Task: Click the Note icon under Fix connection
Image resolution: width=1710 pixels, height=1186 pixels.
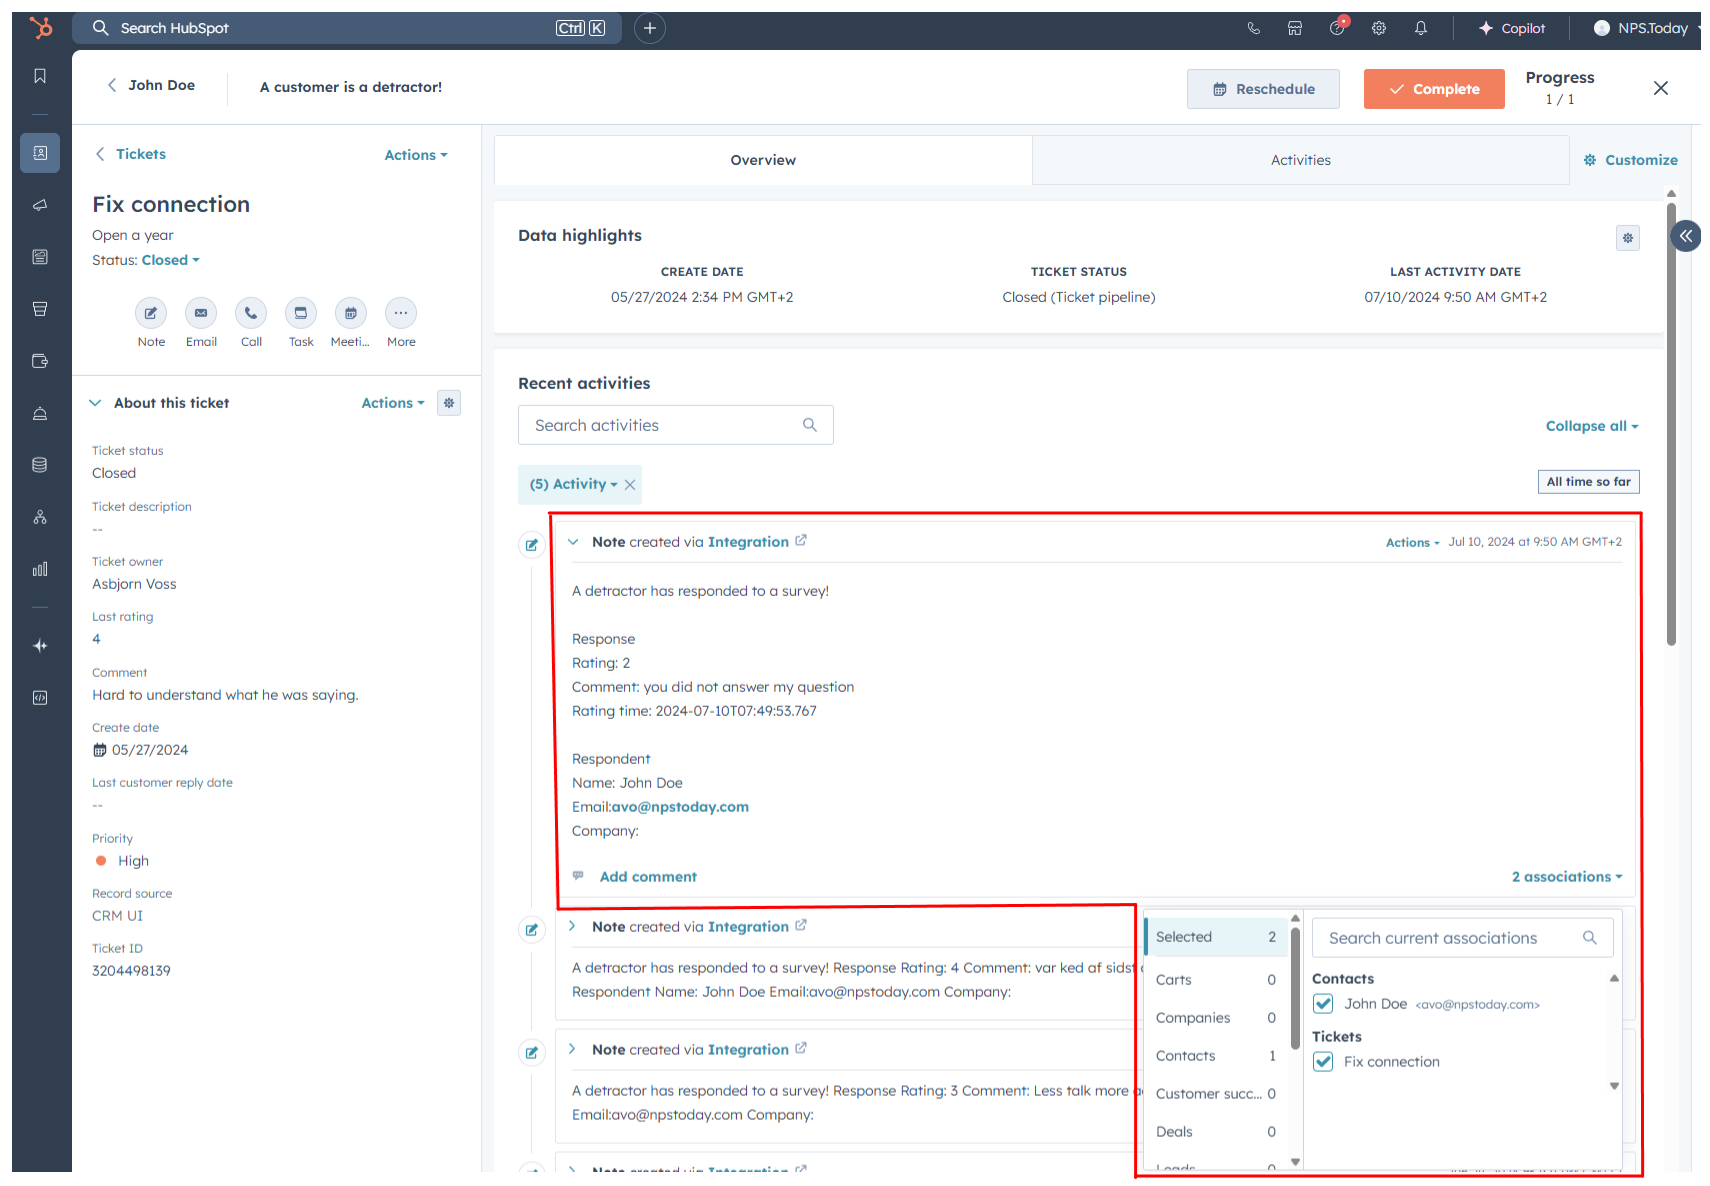Action: 151,313
